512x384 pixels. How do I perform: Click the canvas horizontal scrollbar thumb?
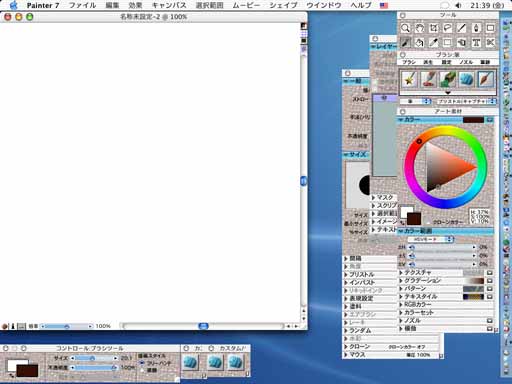click(x=203, y=326)
